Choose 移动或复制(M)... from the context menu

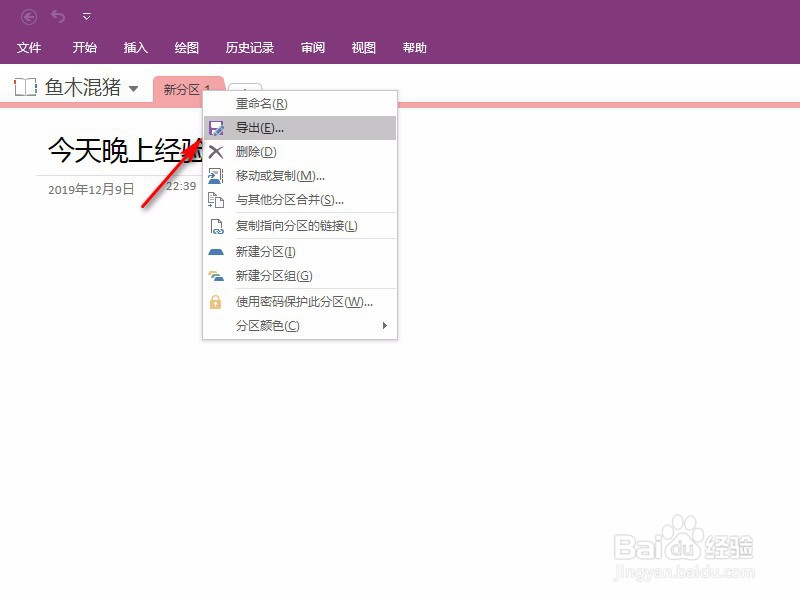click(300, 176)
